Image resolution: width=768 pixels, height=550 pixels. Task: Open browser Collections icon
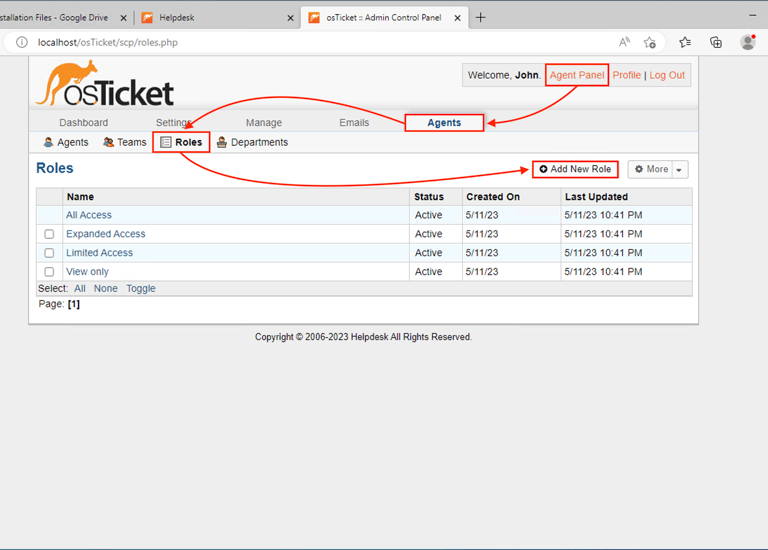716,42
